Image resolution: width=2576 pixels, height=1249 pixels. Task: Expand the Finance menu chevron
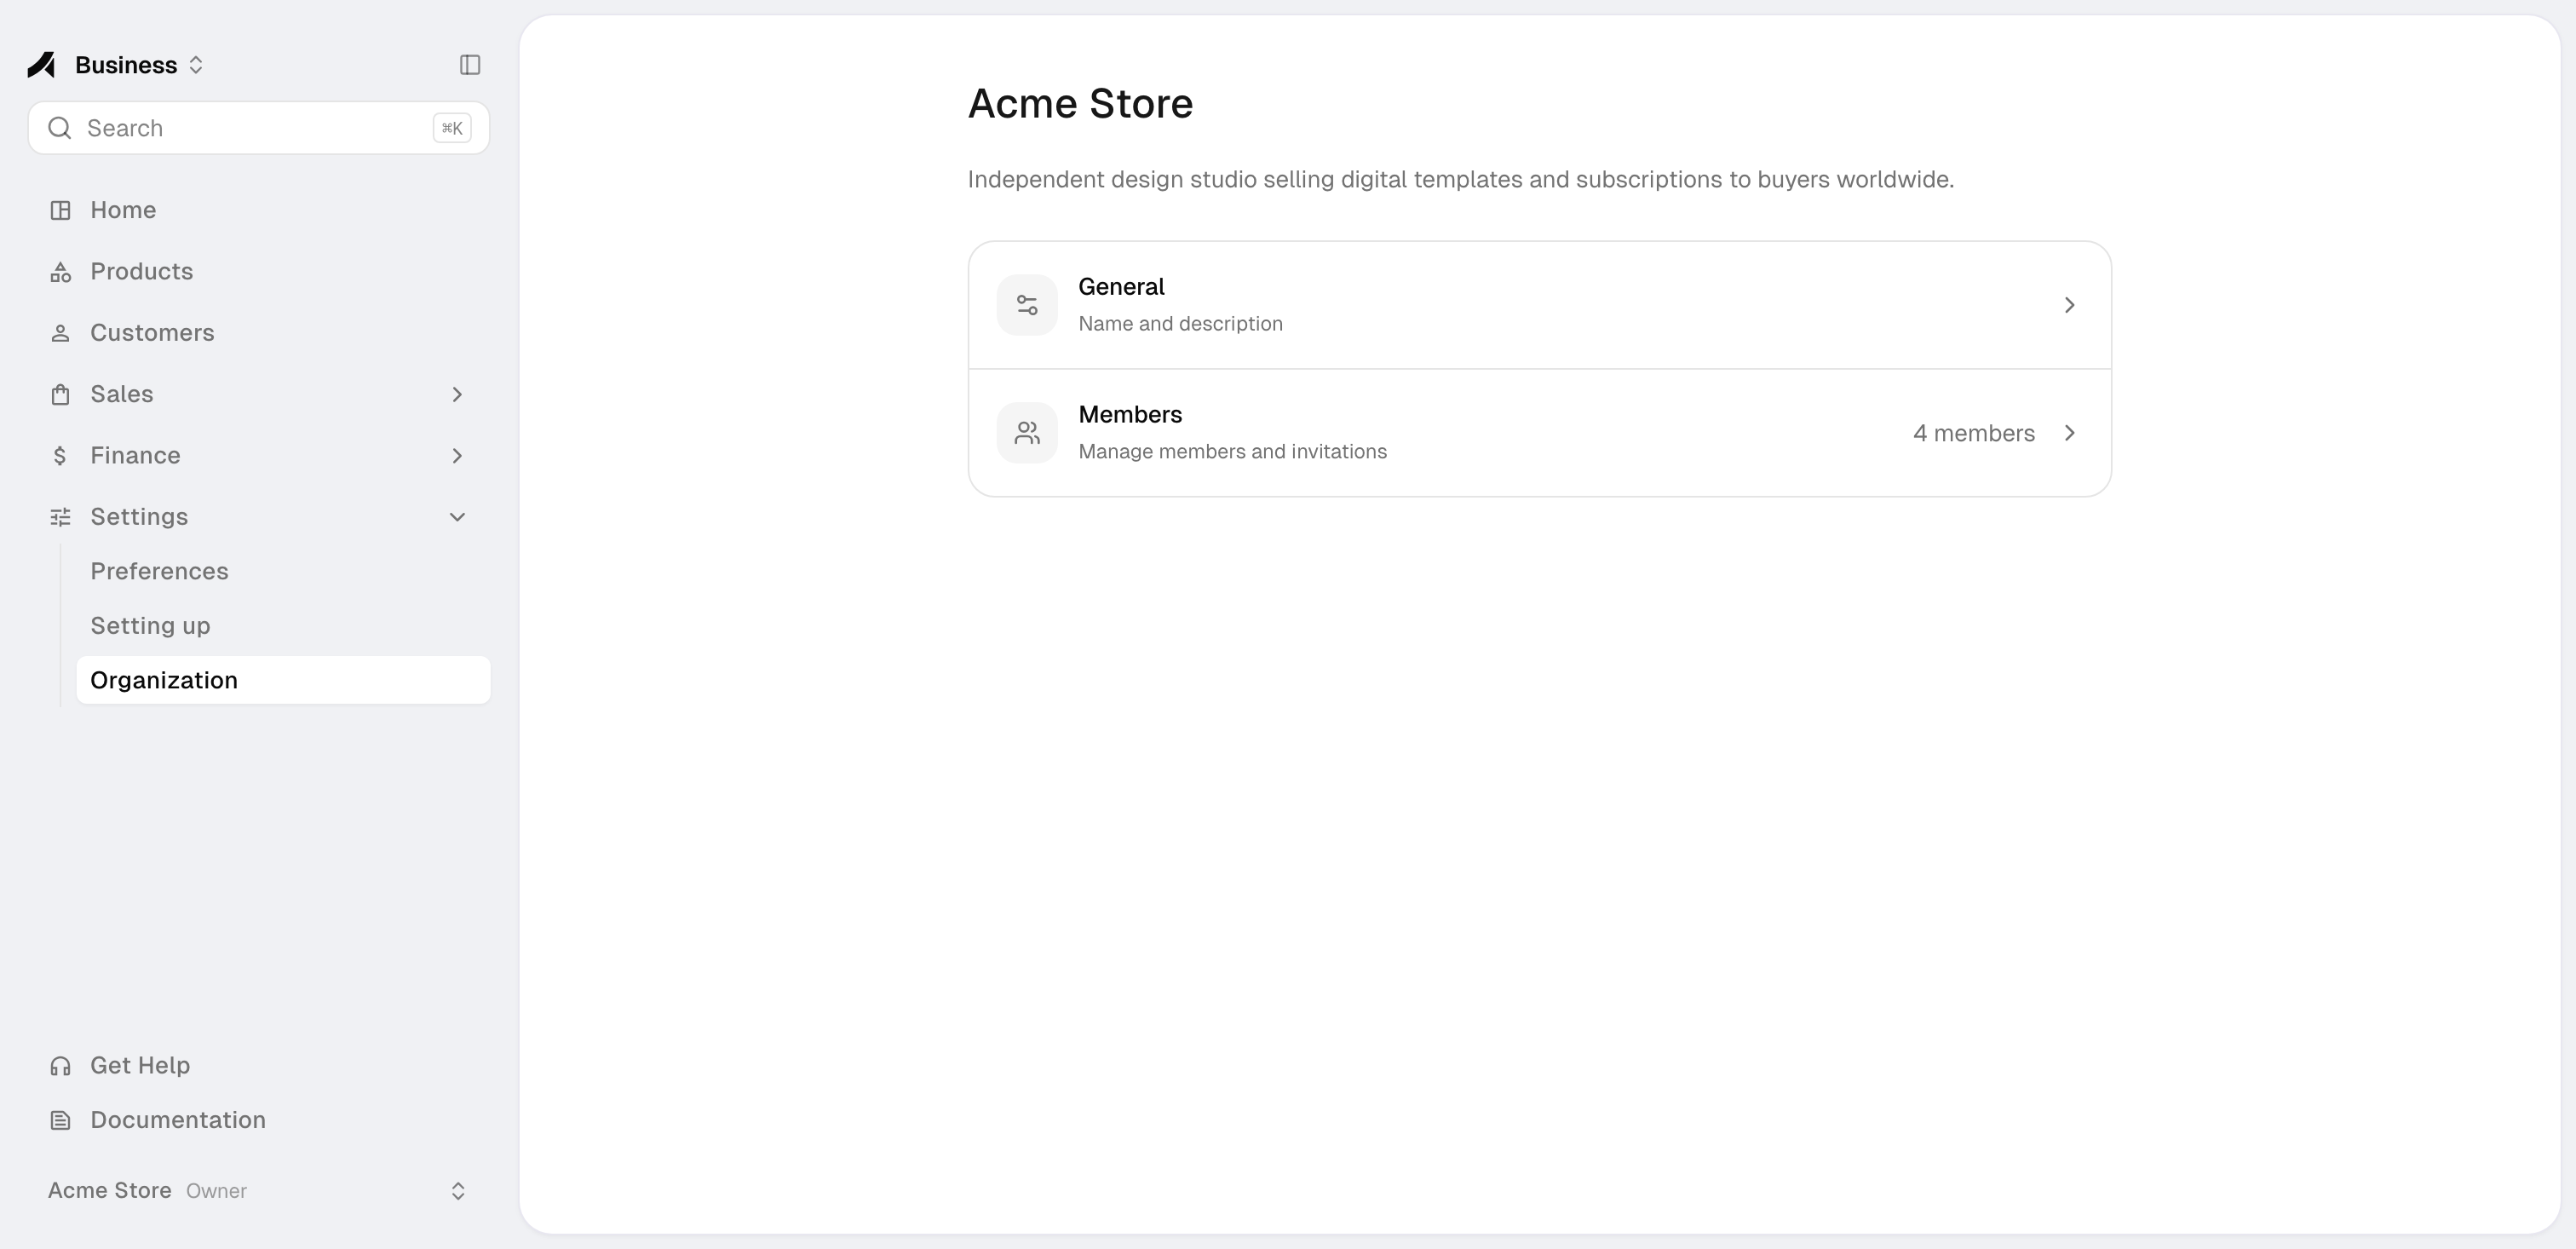click(457, 456)
